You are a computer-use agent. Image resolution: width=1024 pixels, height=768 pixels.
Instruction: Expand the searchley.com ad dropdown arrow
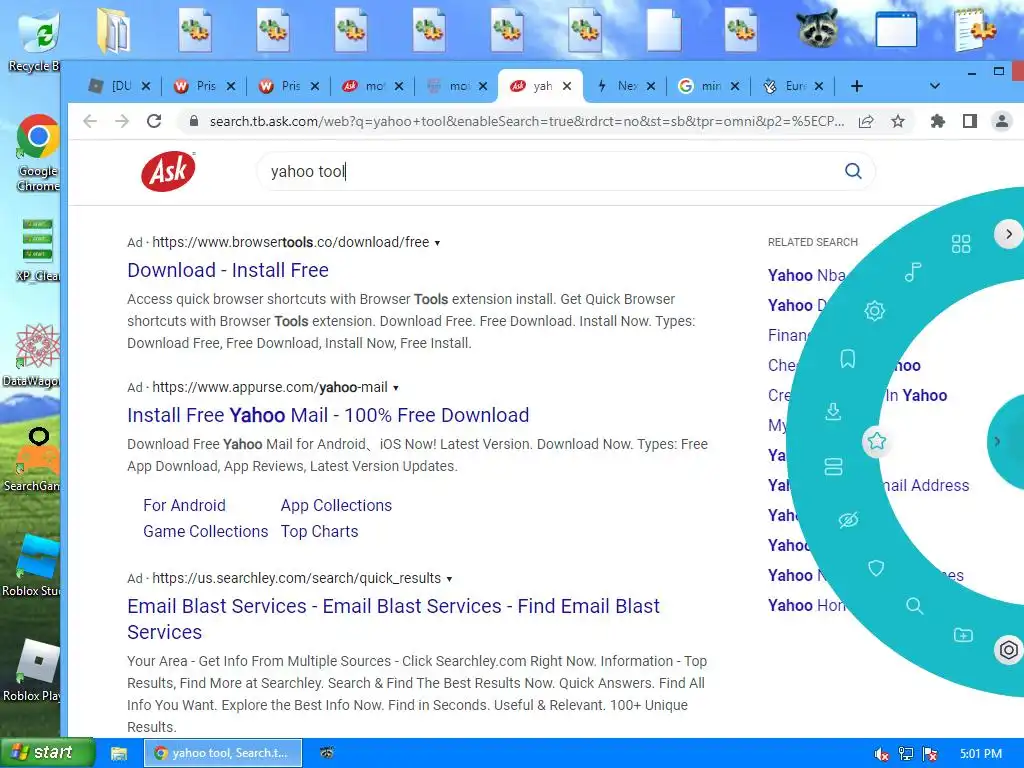coord(449,579)
